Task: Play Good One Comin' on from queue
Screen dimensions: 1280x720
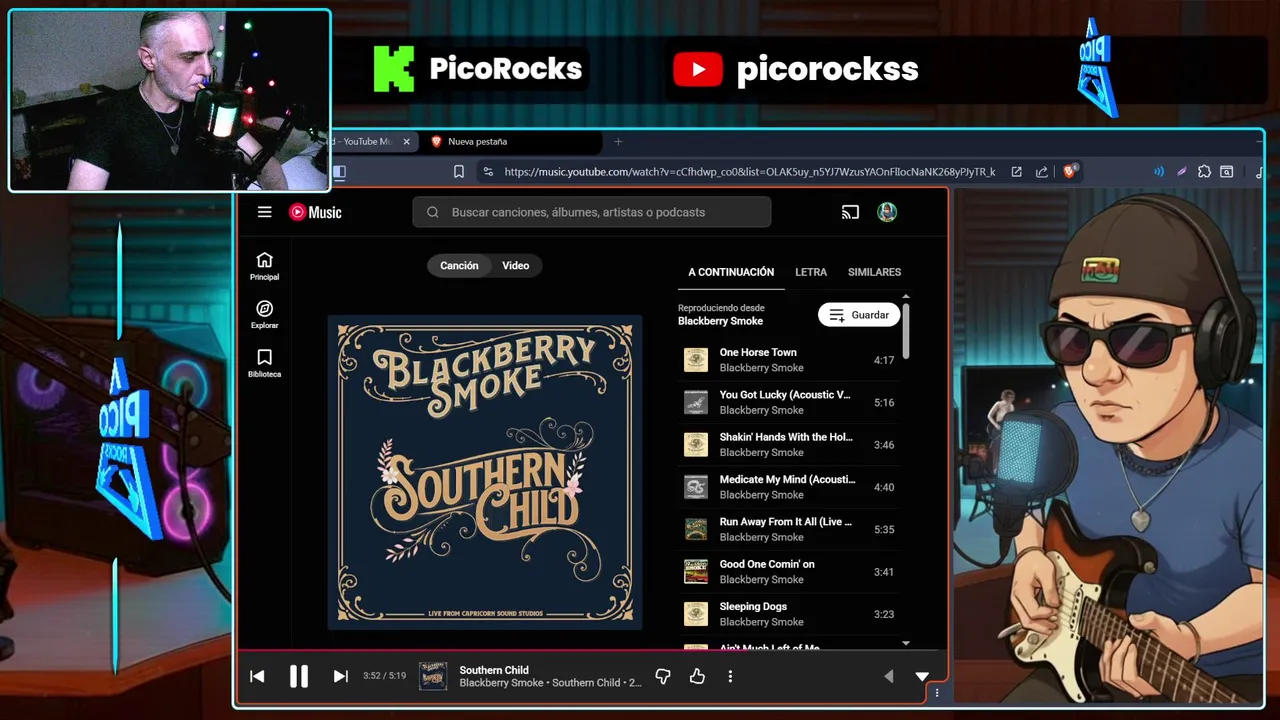Action: 788,571
